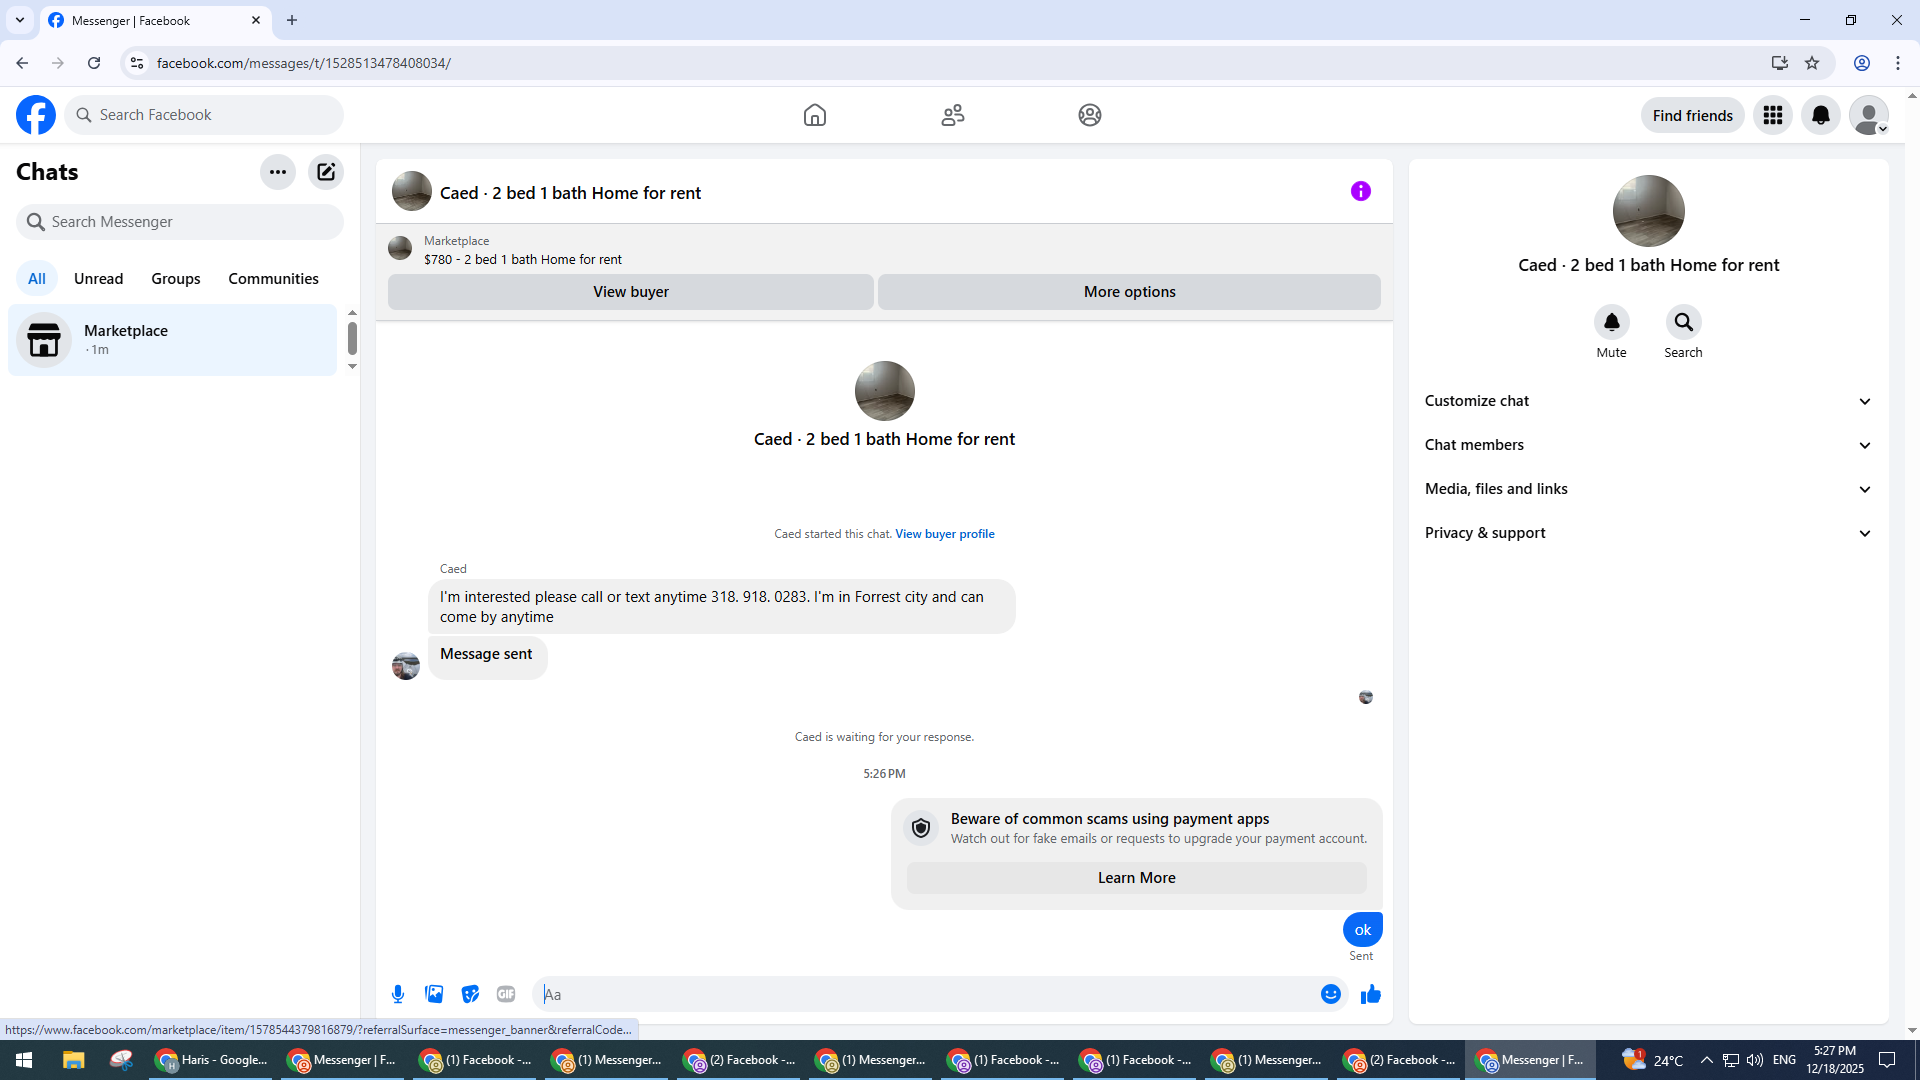Open Chrome's three-dot menu
Viewport: 1920px width, 1080px height.
click(1898, 63)
